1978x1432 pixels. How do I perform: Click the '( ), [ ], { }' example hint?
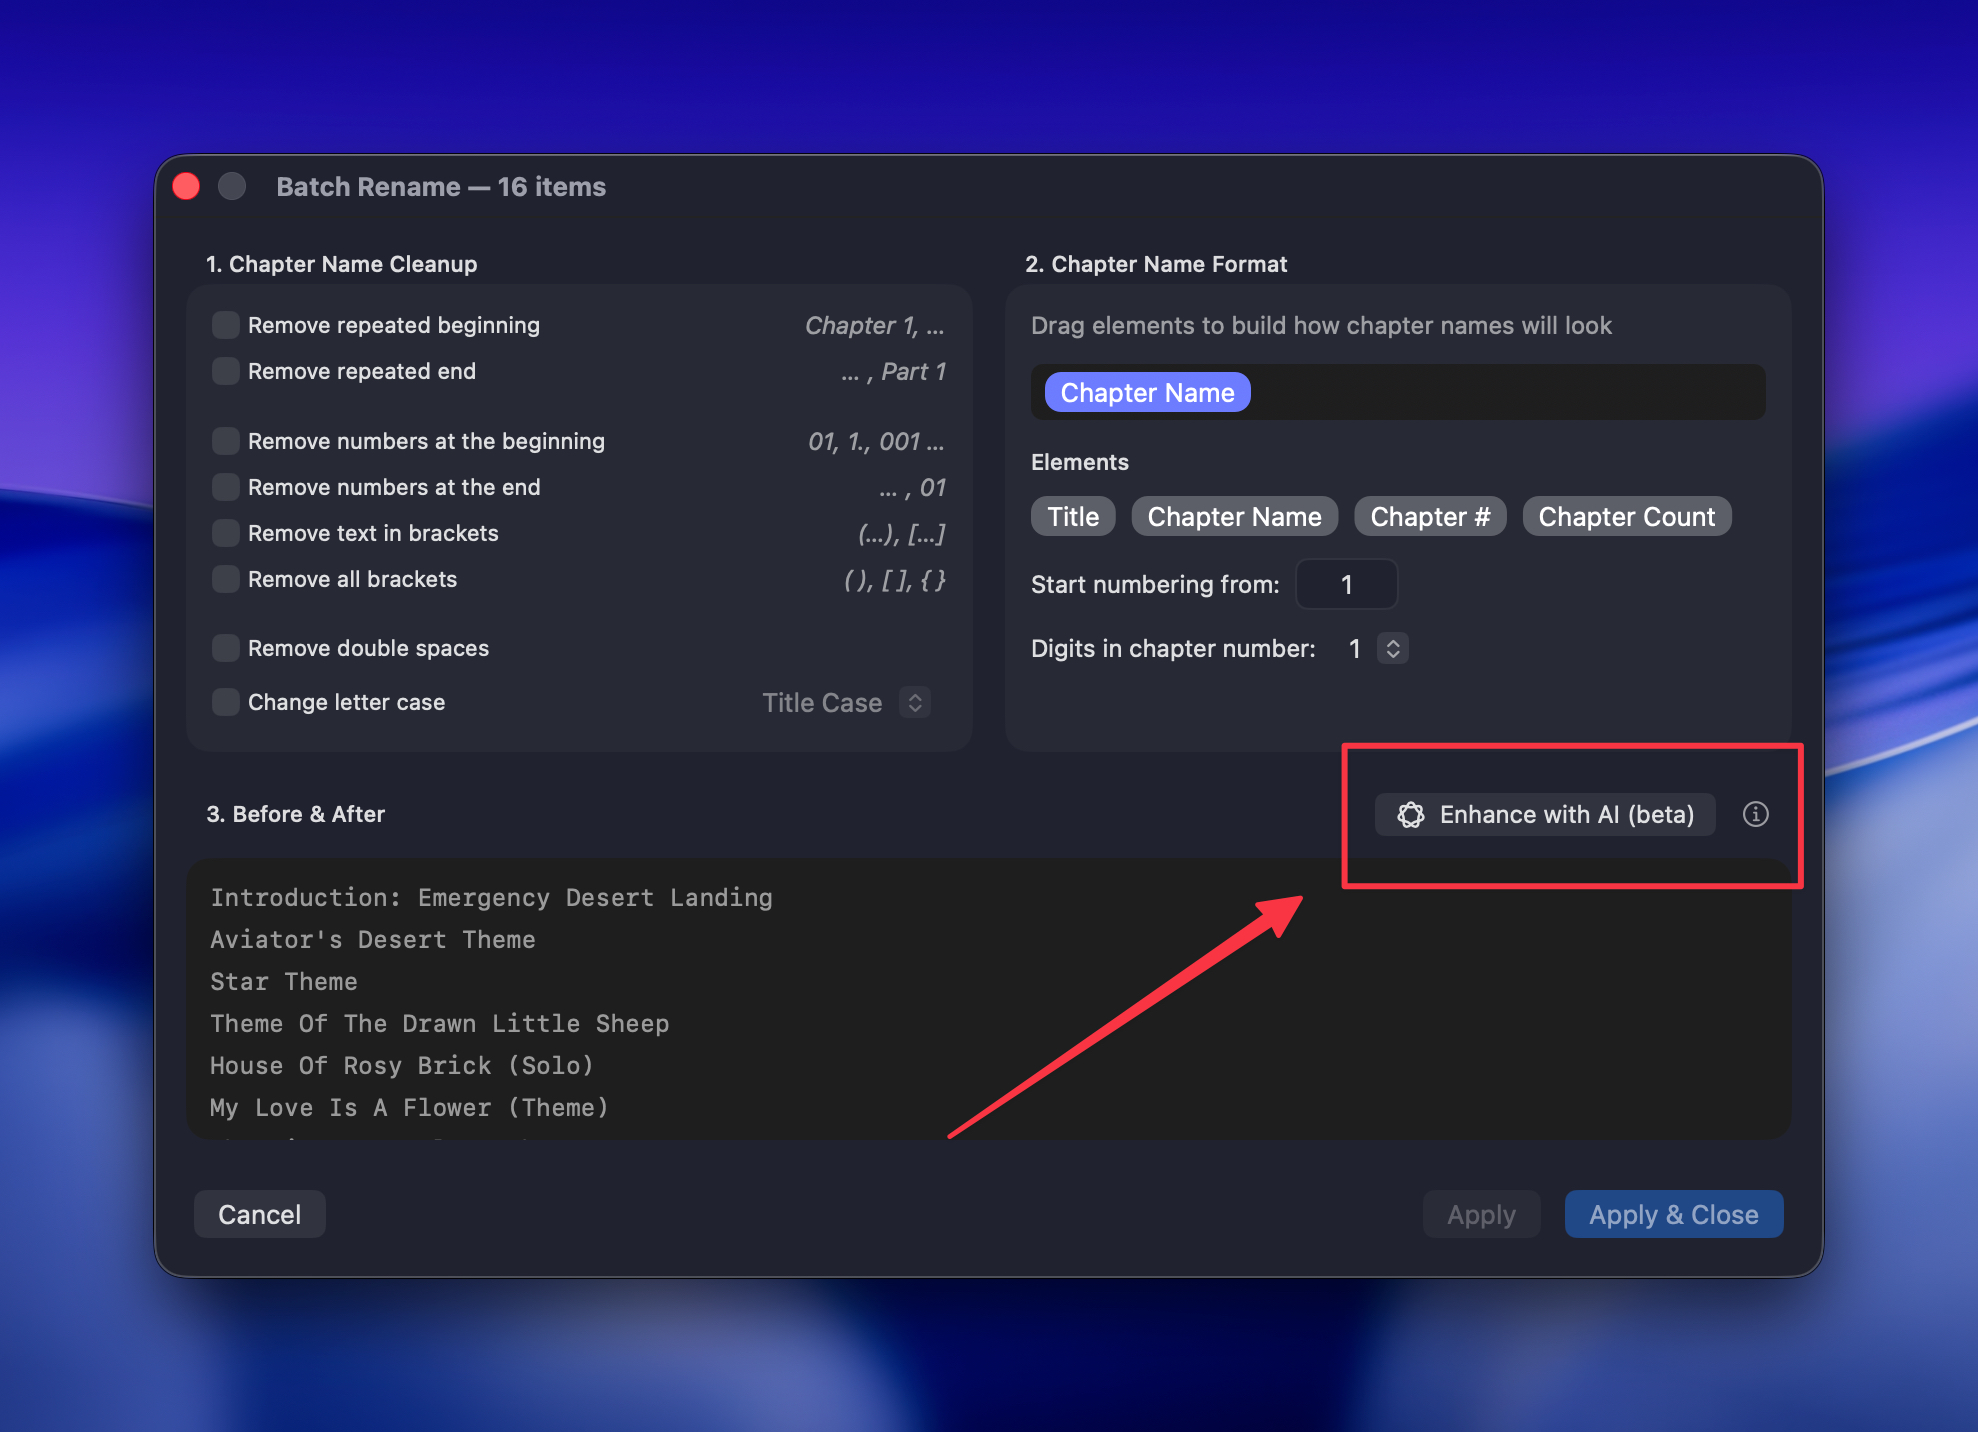[895, 579]
